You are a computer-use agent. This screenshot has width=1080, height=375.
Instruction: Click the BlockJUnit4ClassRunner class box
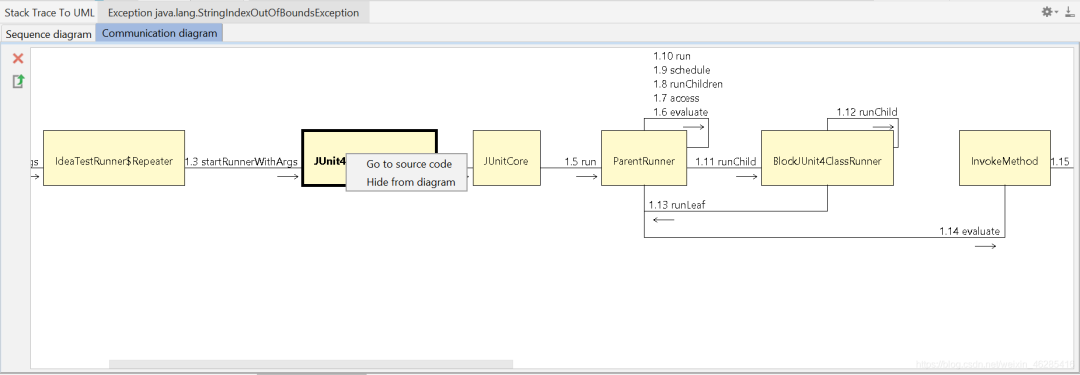(x=828, y=158)
